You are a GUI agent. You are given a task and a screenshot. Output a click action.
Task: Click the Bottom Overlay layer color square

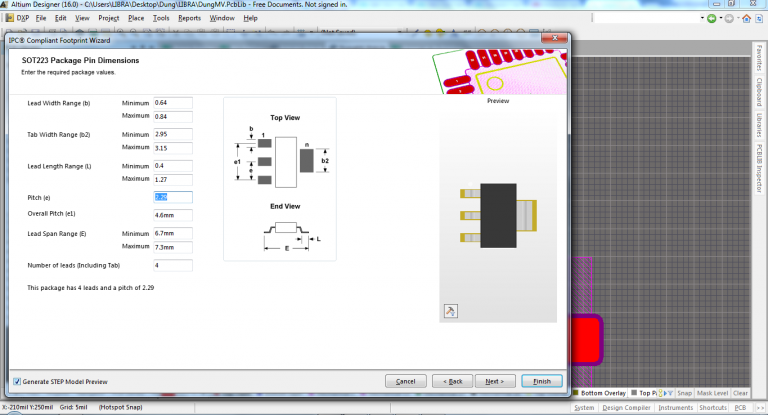click(x=575, y=393)
